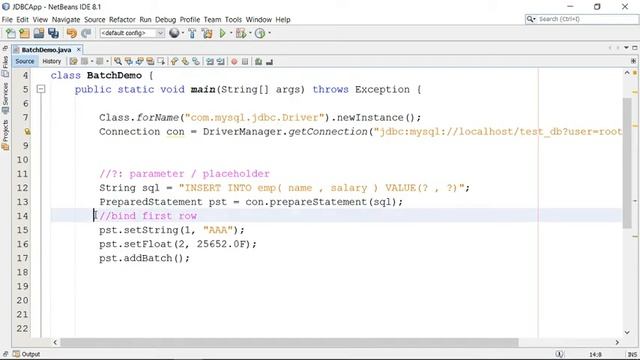The height and width of the screenshot is (360, 640).
Task: Click horizontal scrollbar right arrow
Action: [x=617, y=342]
